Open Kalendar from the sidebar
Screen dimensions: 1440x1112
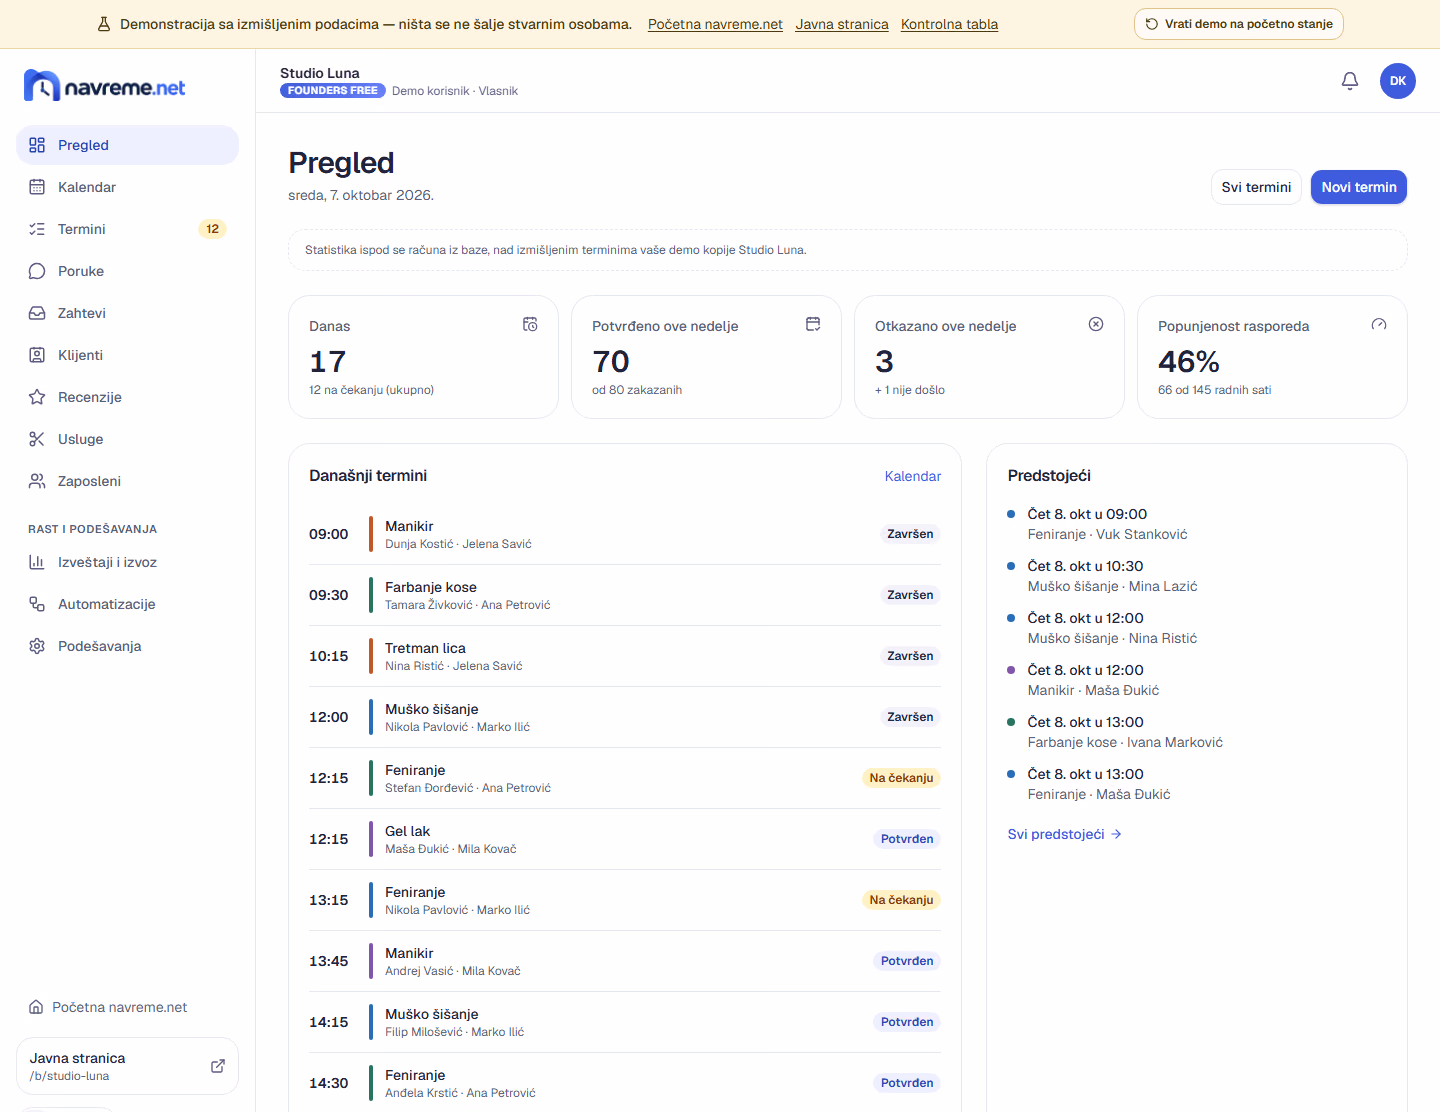pyautogui.click(x=127, y=187)
